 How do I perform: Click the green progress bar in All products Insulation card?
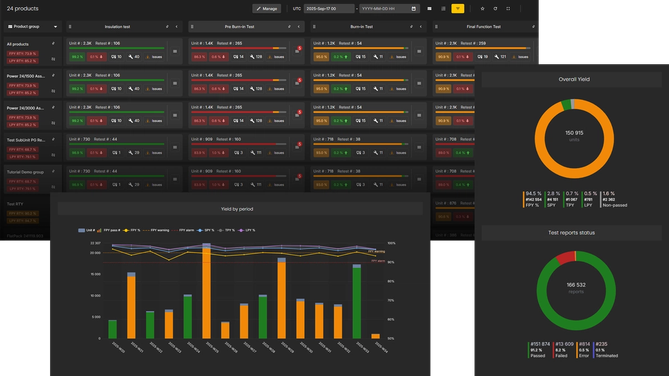pos(116,48)
